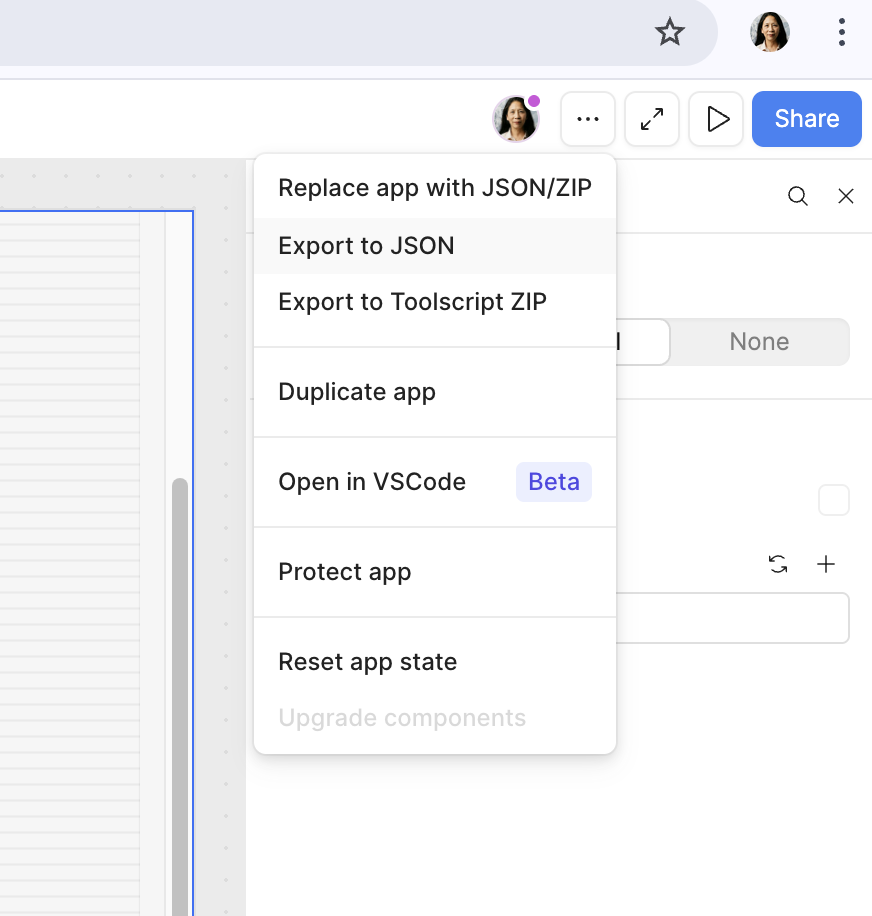Tick the checkbox in the right panel

[x=833, y=500]
